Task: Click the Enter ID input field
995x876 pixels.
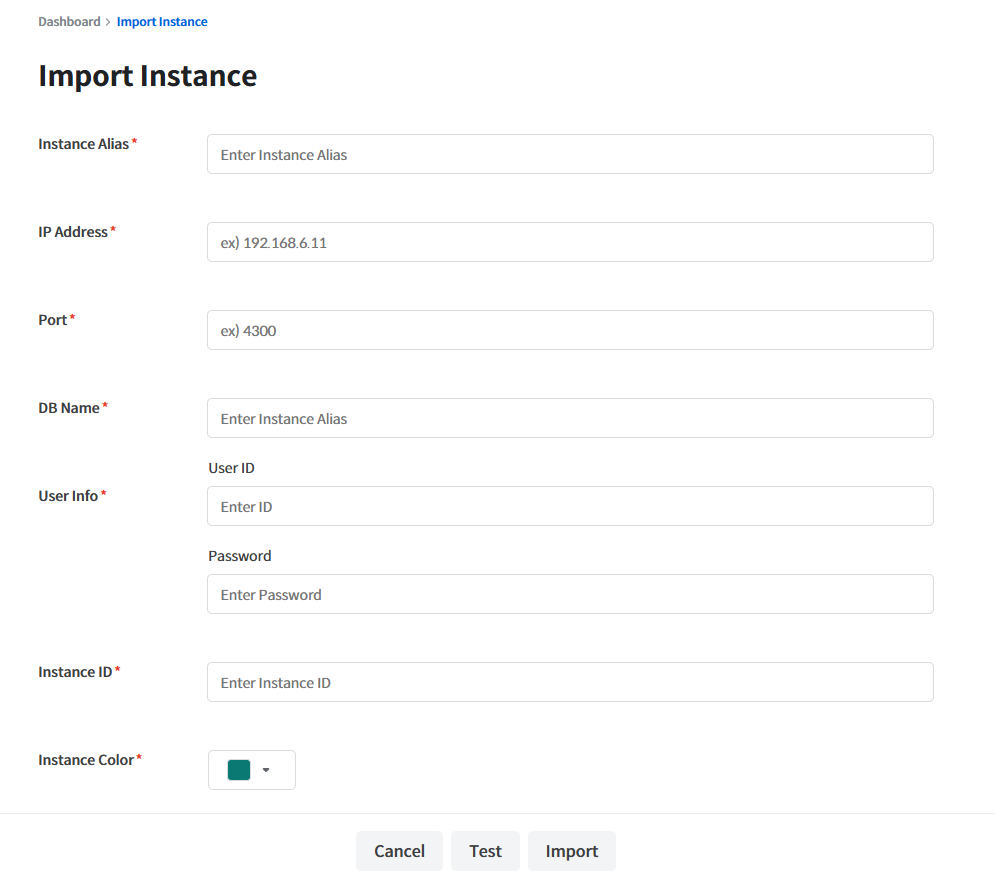Action: point(570,507)
